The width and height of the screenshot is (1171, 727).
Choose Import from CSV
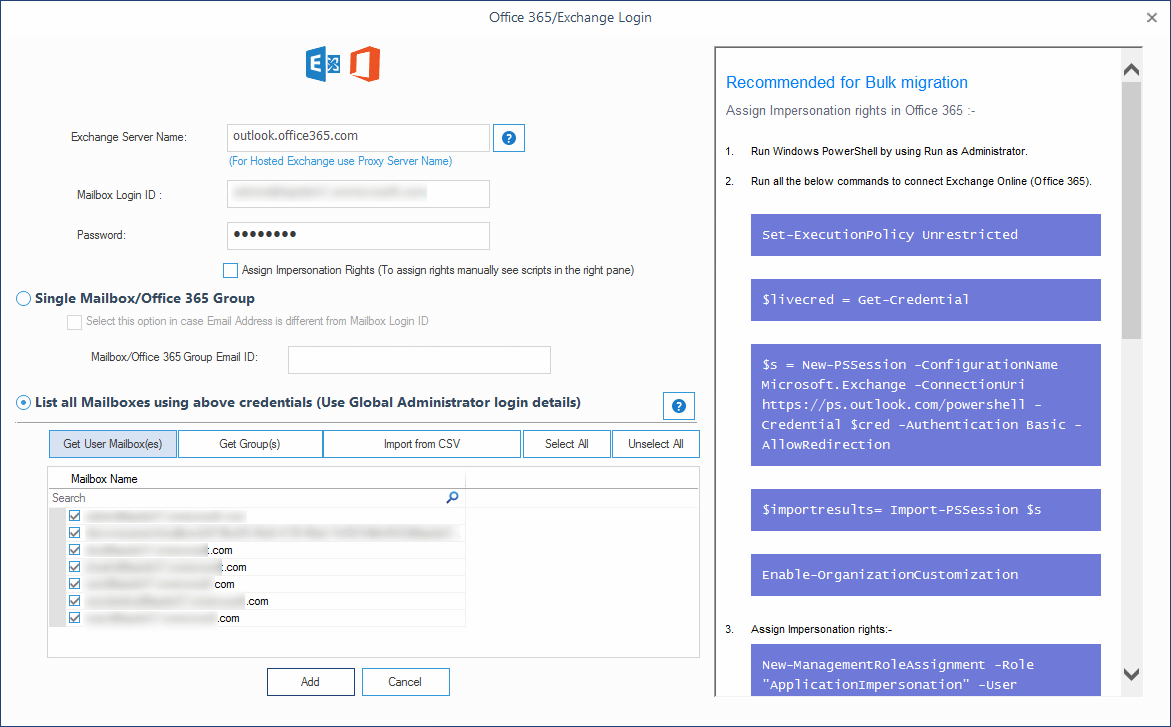422,444
